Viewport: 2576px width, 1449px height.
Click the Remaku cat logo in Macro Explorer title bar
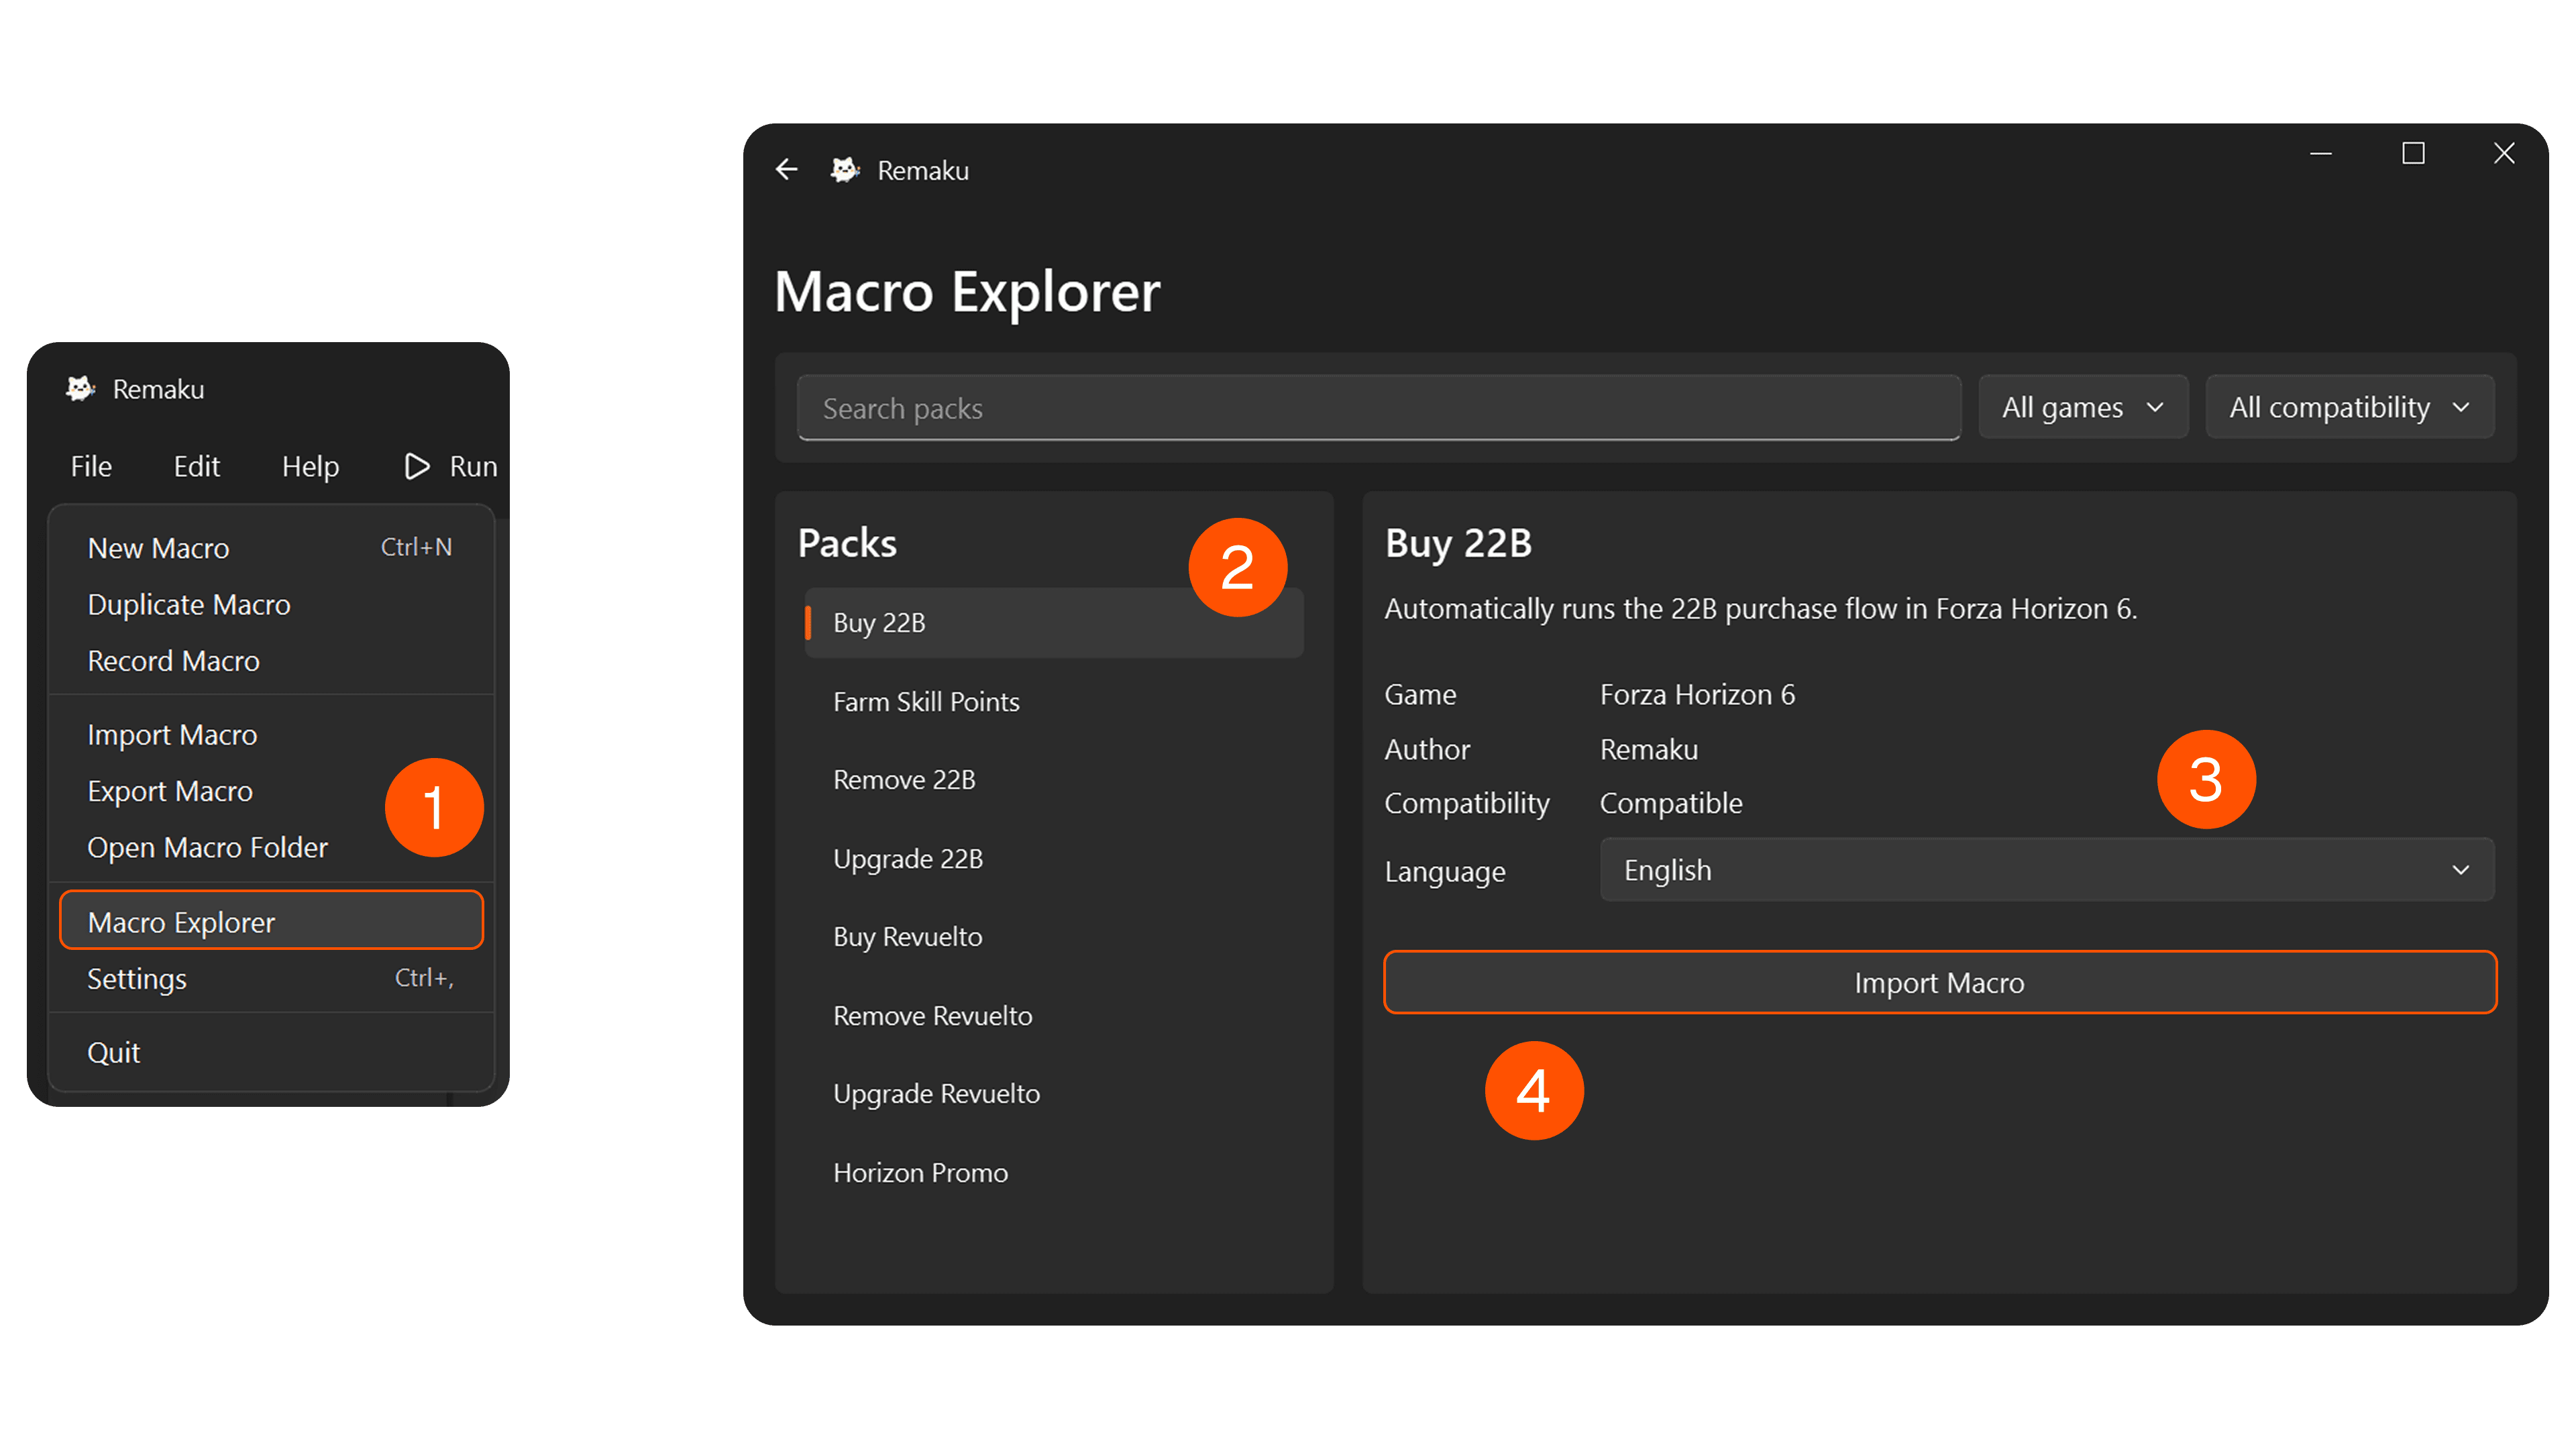pyautogui.click(x=845, y=170)
